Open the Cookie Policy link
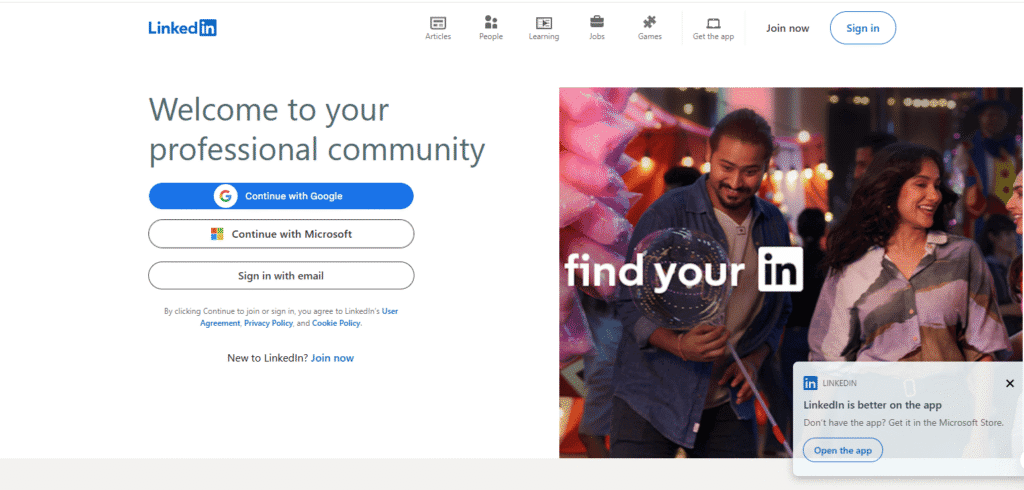Viewport: 1024px width, 490px height. pos(336,323)
